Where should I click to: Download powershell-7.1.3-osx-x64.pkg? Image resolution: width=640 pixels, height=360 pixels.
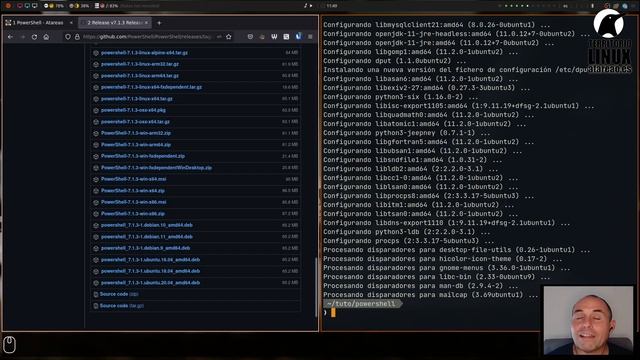pos(133,110)
